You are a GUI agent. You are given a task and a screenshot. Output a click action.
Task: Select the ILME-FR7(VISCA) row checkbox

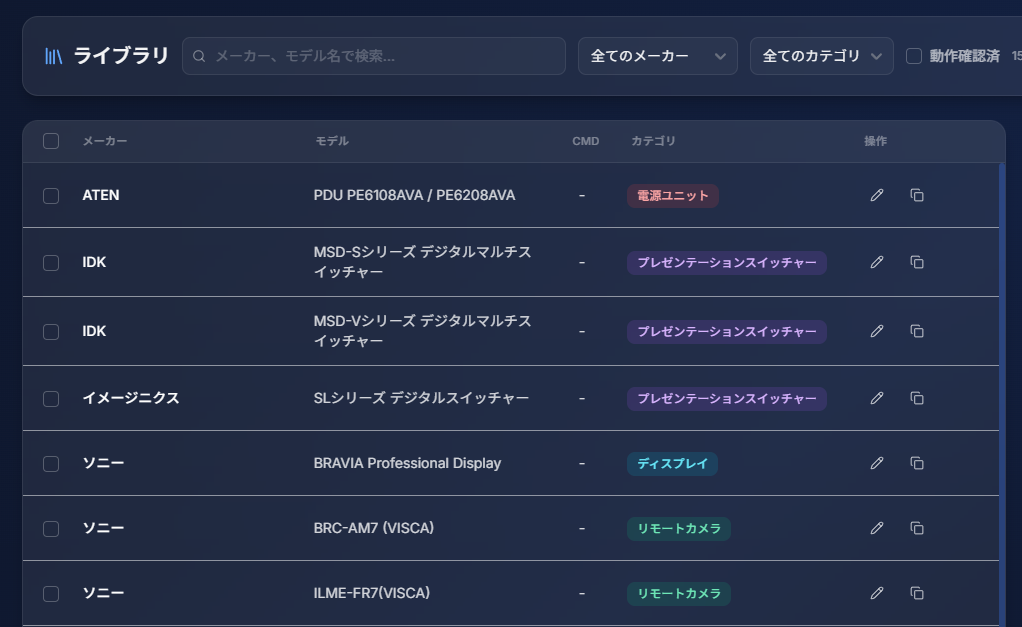51,594
